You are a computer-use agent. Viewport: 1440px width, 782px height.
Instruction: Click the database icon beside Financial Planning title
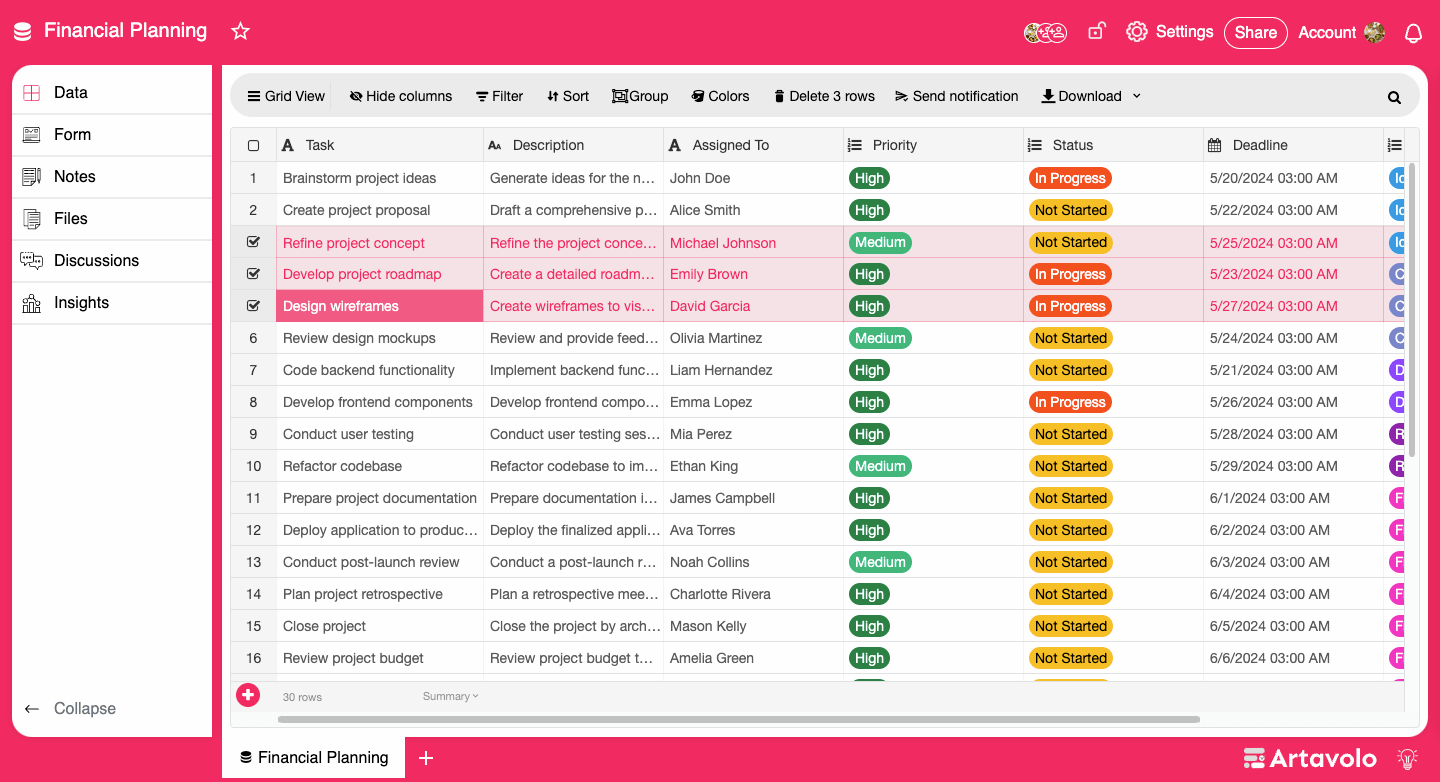[x=23, y=31]
